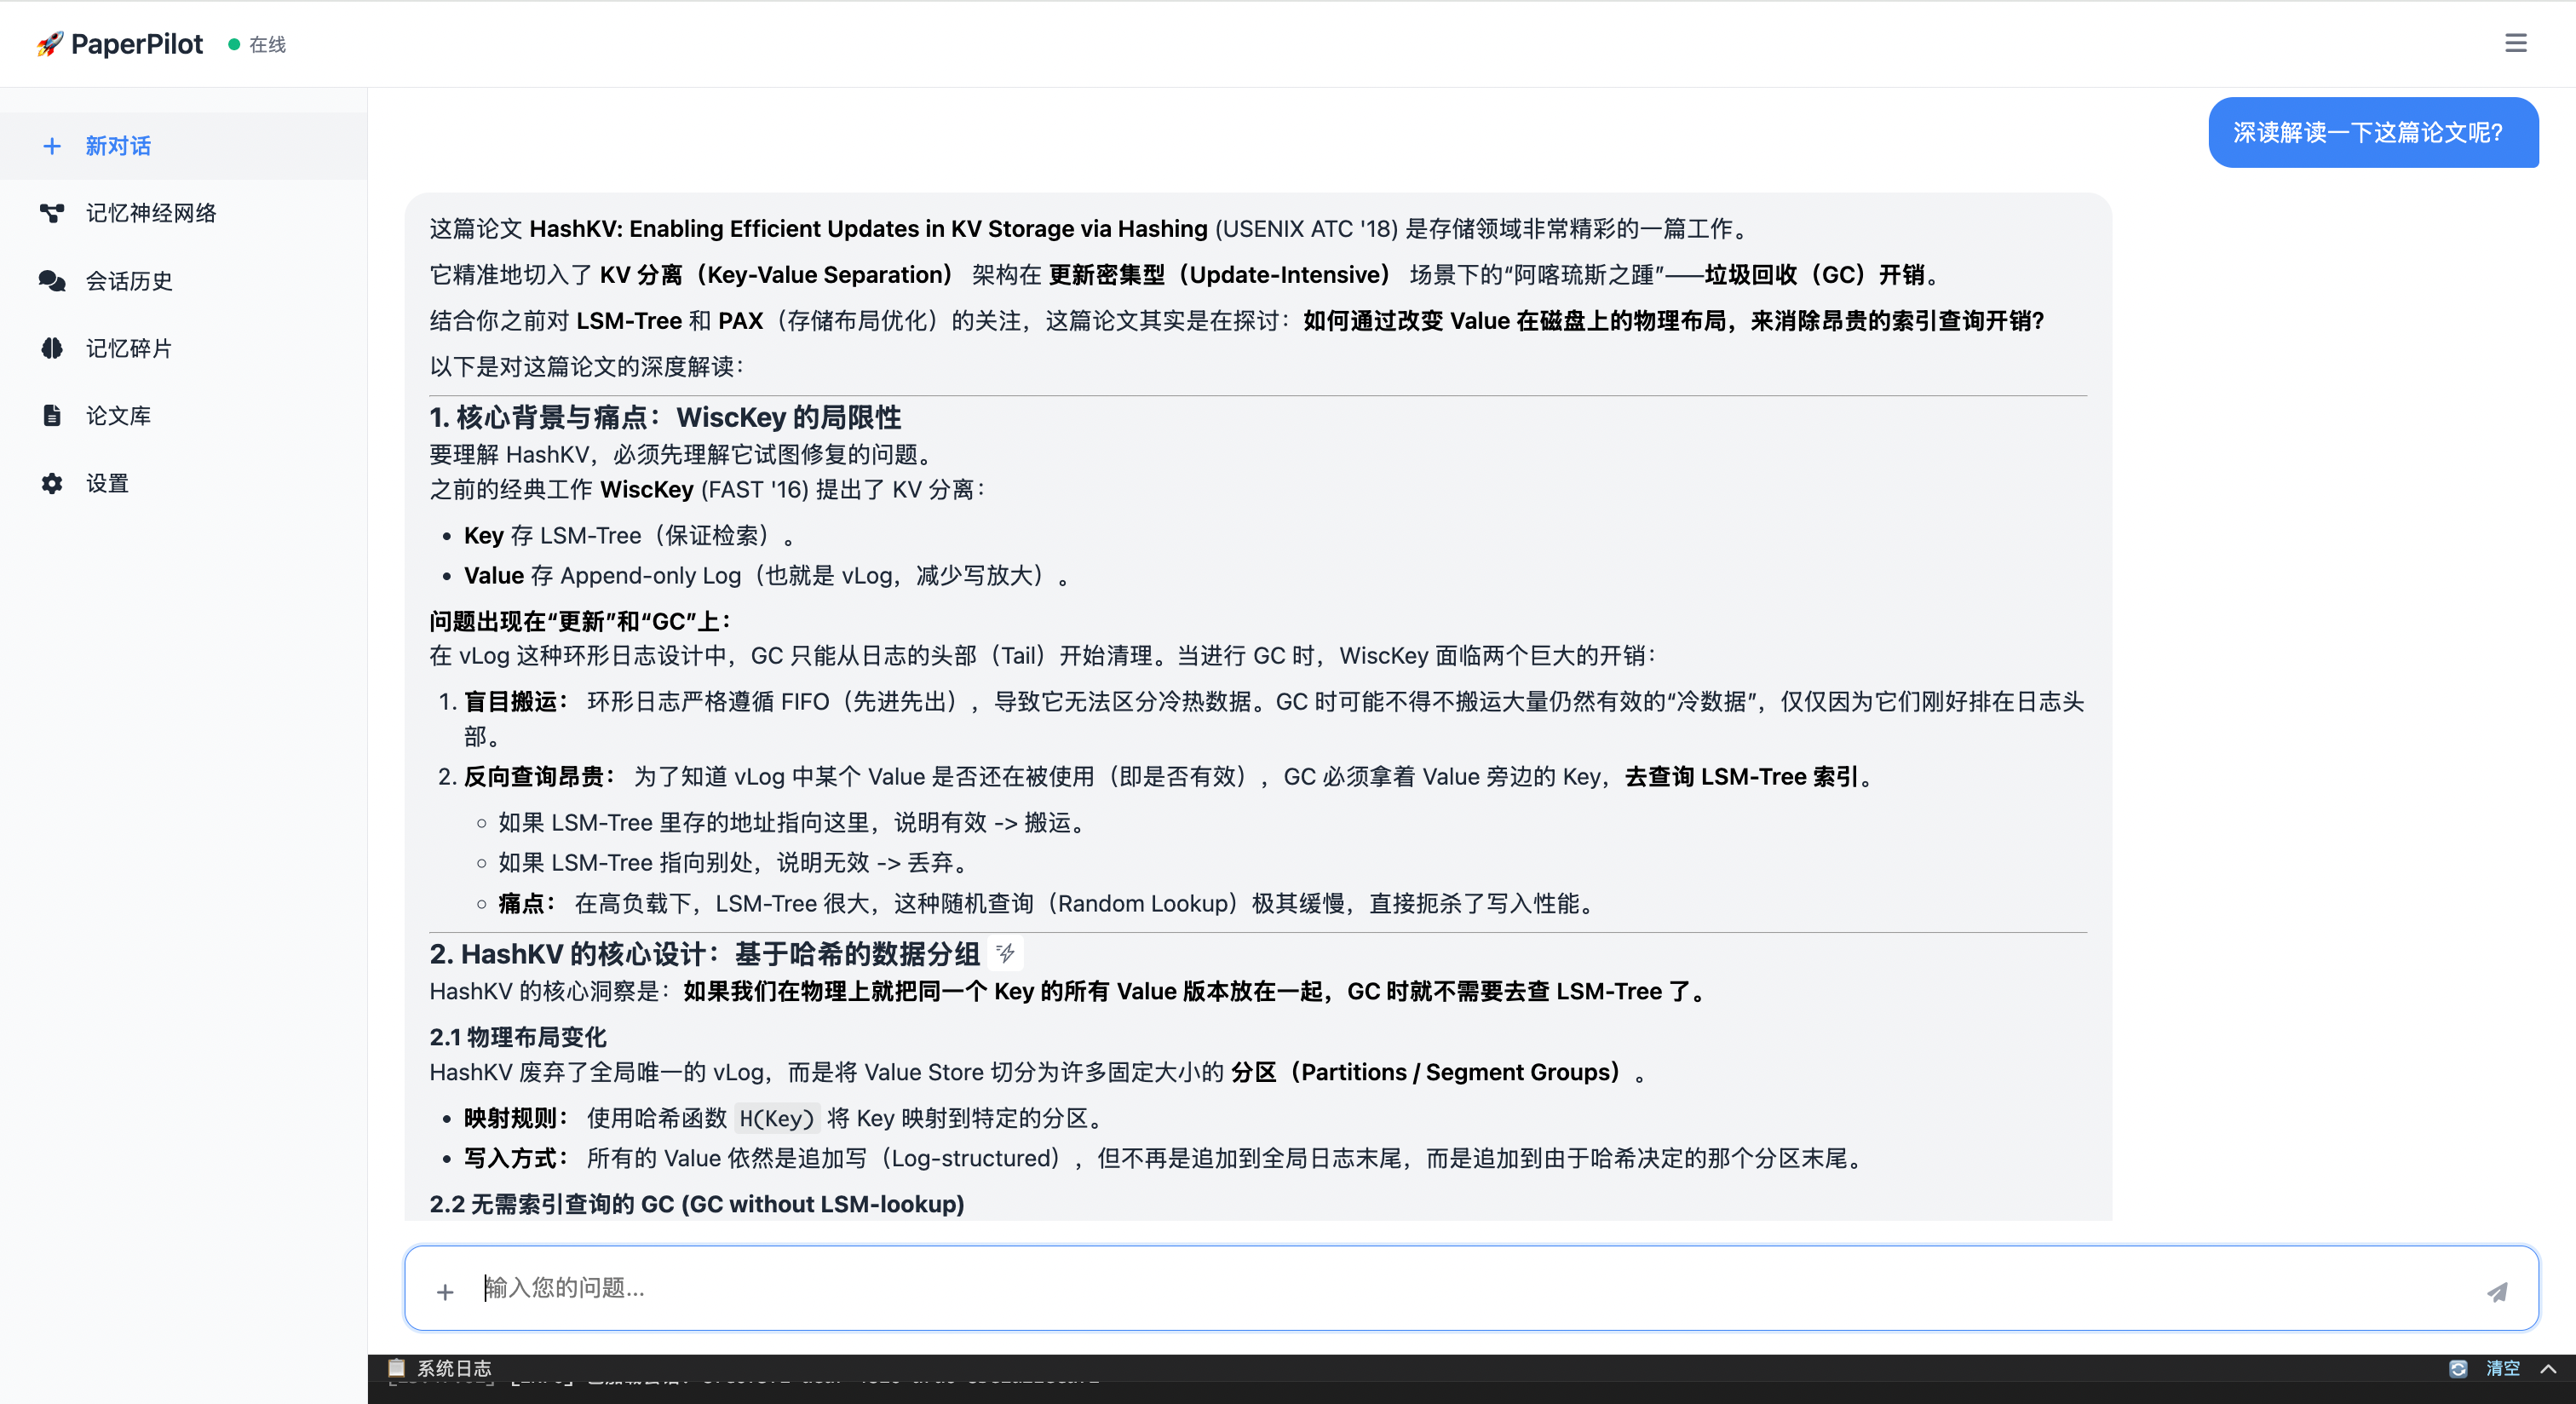The height and width of the screenshot is (1404, 2576).
Task: Clear the system log with 清空
Action: point(2503,1368)
